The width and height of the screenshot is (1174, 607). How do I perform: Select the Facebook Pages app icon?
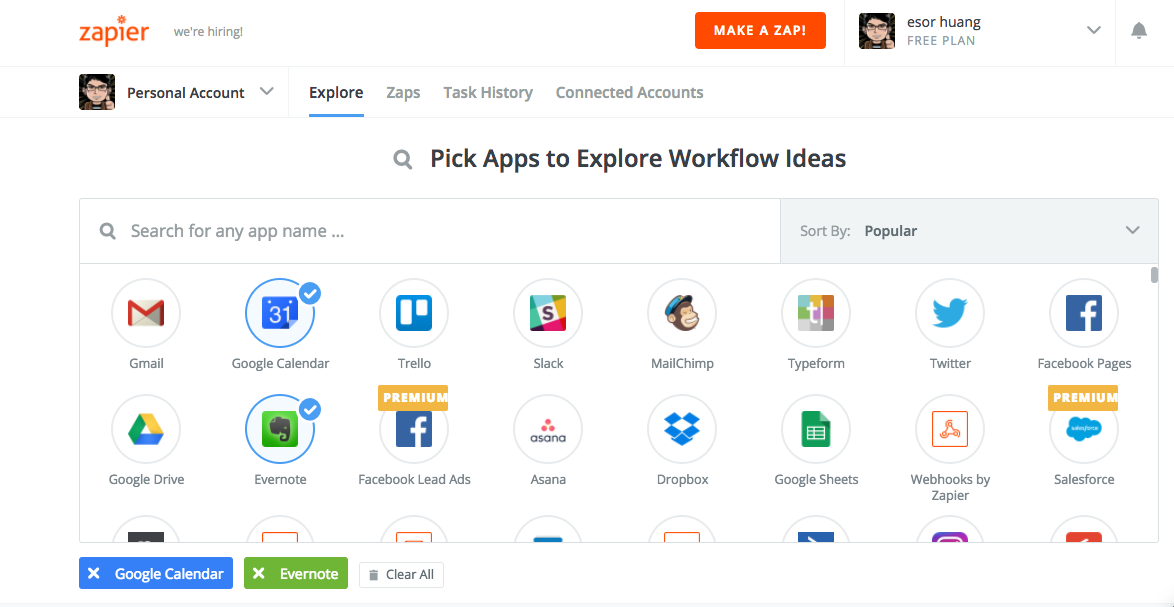pos(1084,313)
